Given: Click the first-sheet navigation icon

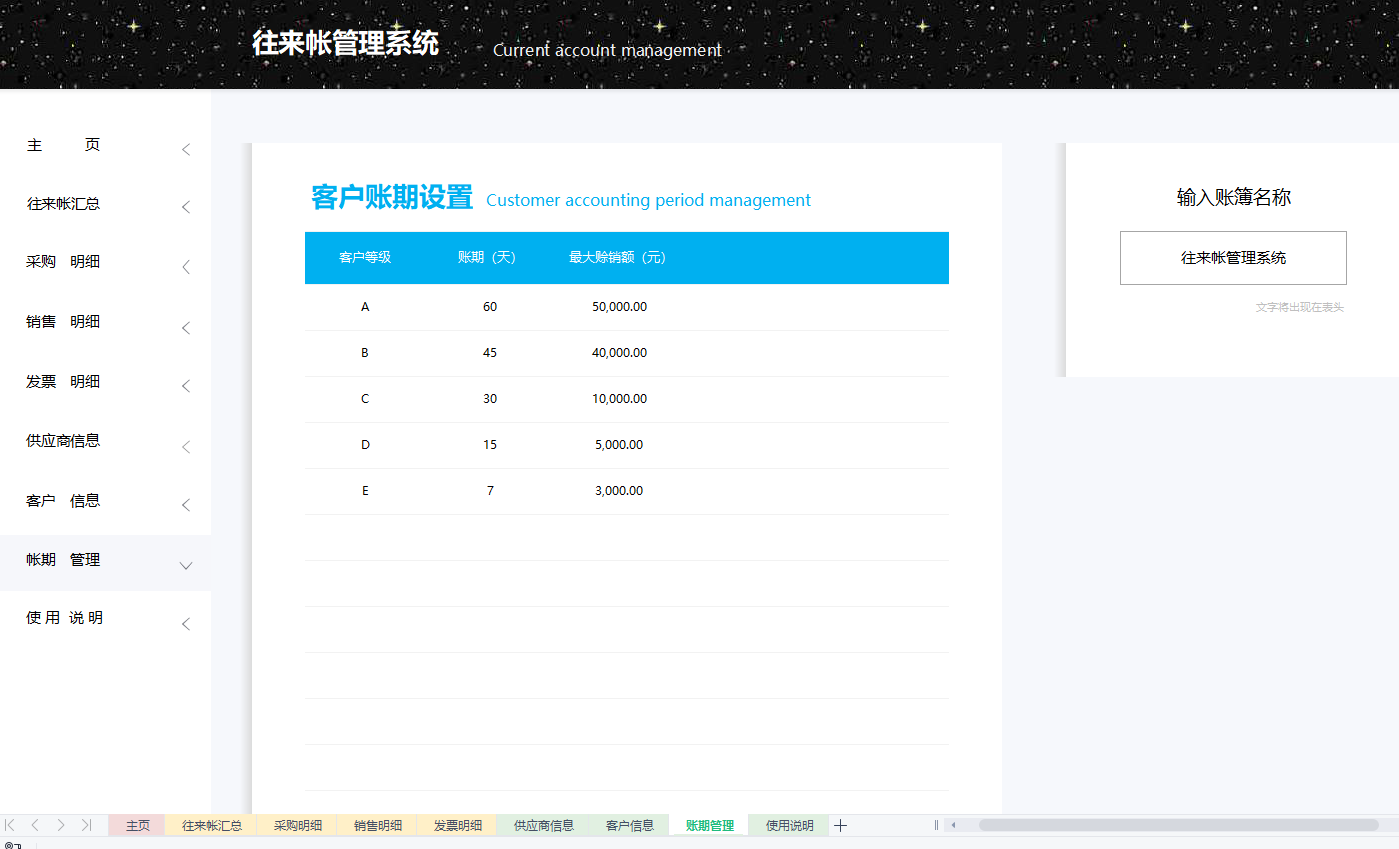Looking at the screenshot, I should point(11,825).
